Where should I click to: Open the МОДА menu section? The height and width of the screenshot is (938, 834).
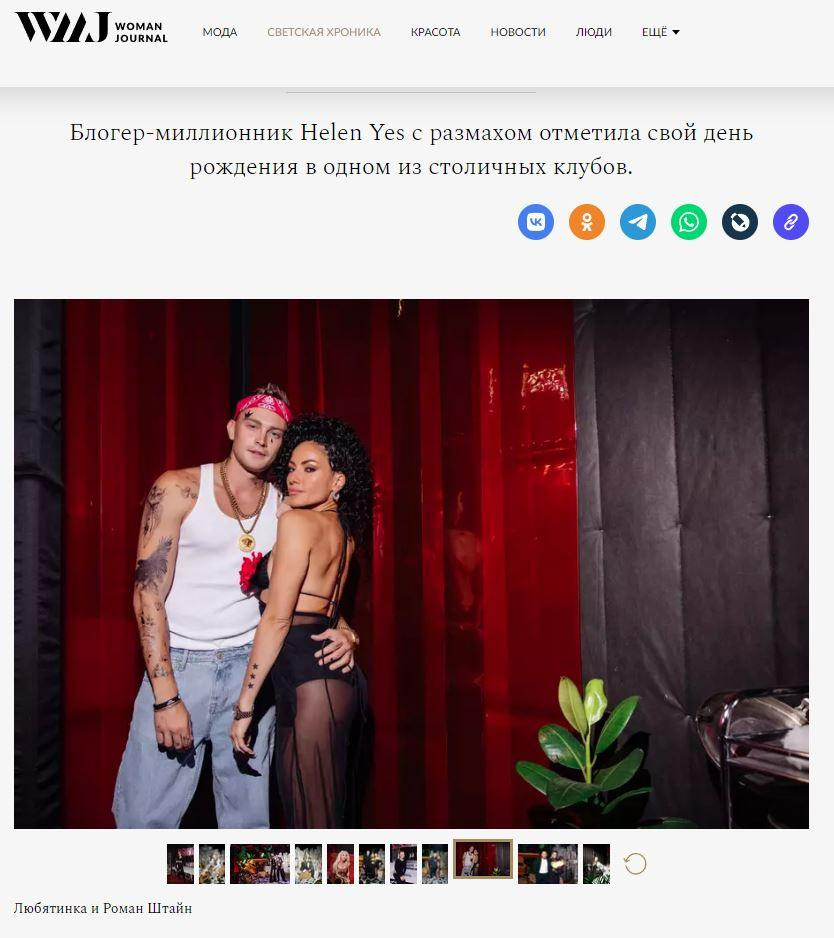coord(220,32)
